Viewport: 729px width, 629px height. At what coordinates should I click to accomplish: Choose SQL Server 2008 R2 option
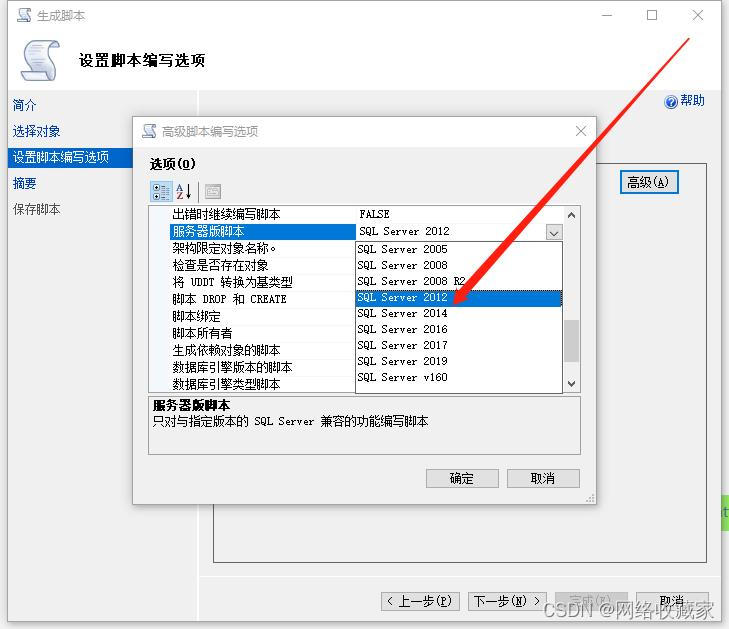click(x=458, y=281)
